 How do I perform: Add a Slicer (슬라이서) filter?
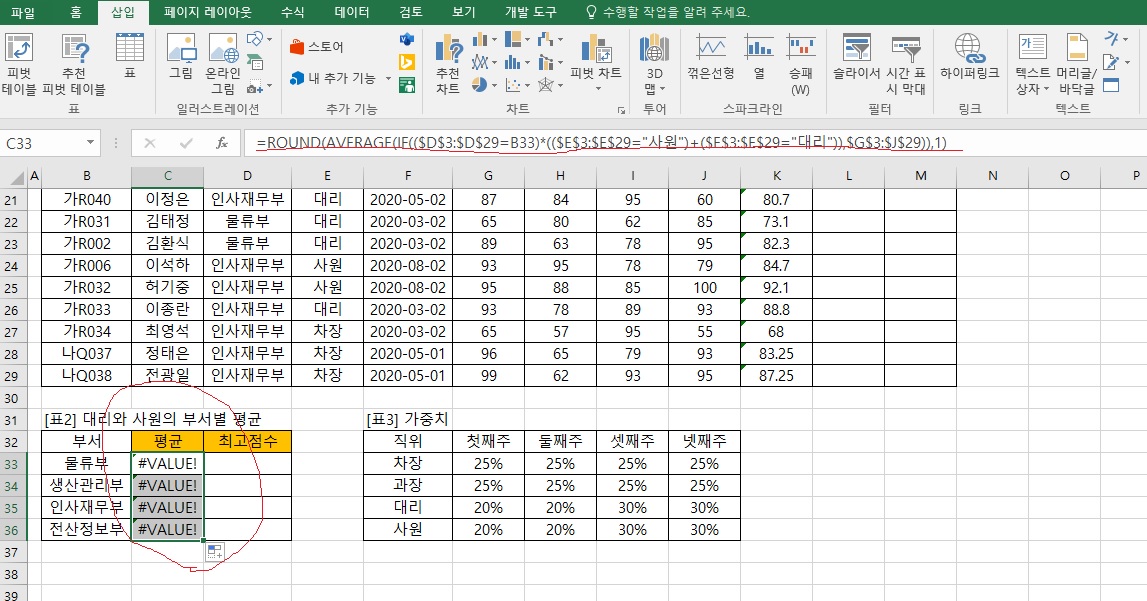click(x=856, y=58)
